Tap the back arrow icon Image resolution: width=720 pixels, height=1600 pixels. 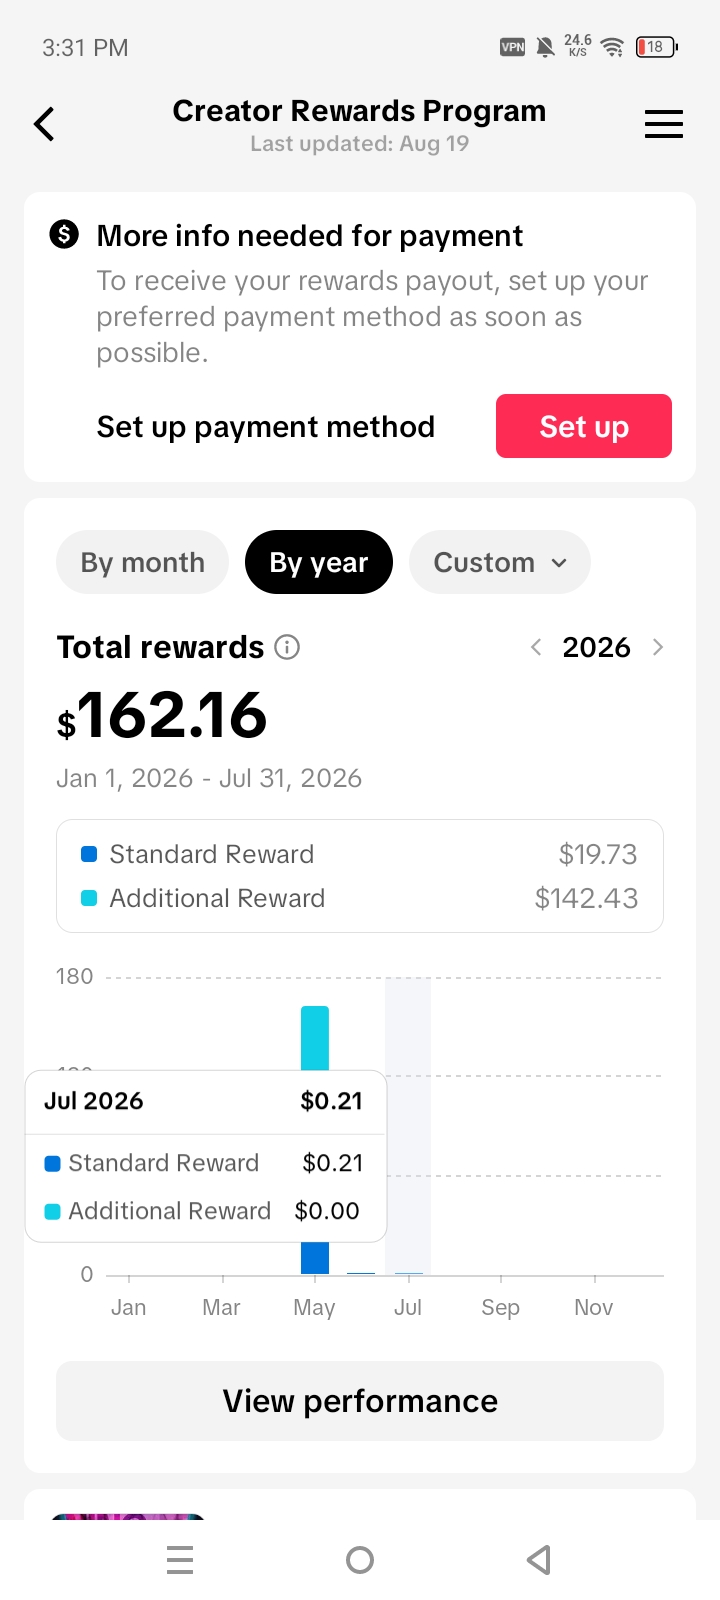44,124
